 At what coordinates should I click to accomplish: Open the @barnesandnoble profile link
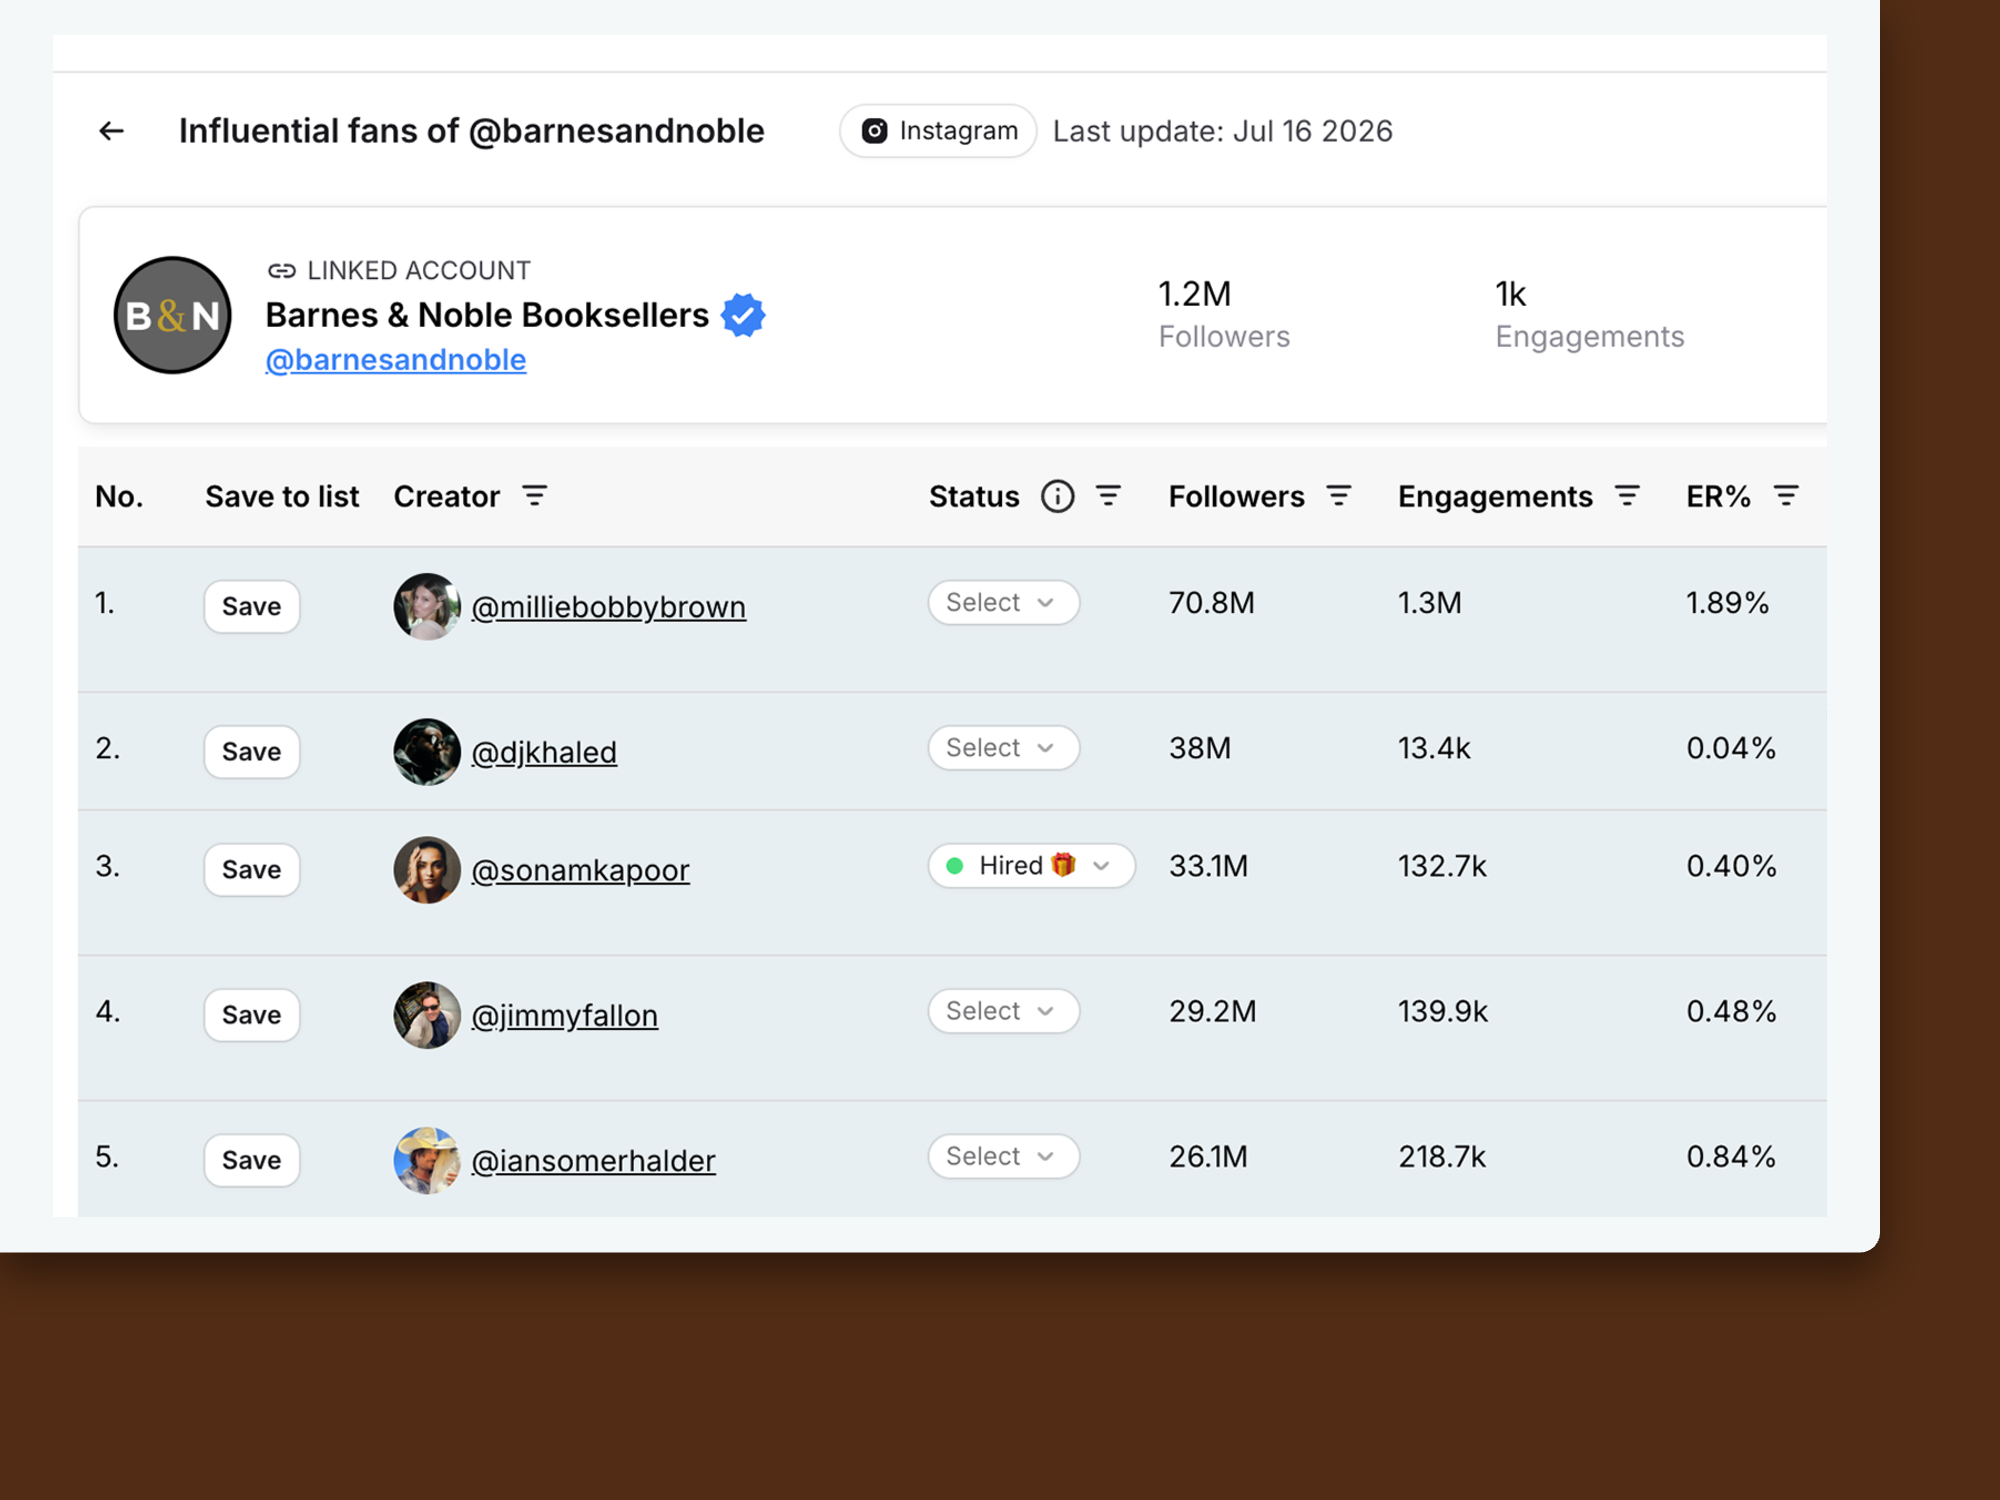pos(396,360)
